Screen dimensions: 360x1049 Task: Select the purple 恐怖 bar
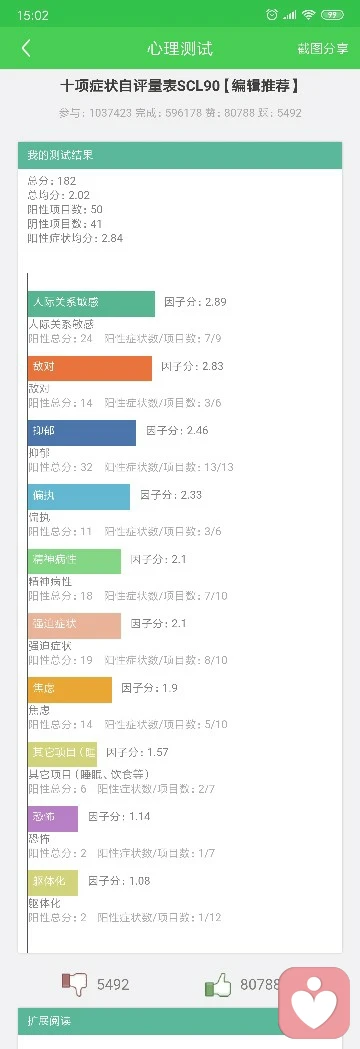53,818
